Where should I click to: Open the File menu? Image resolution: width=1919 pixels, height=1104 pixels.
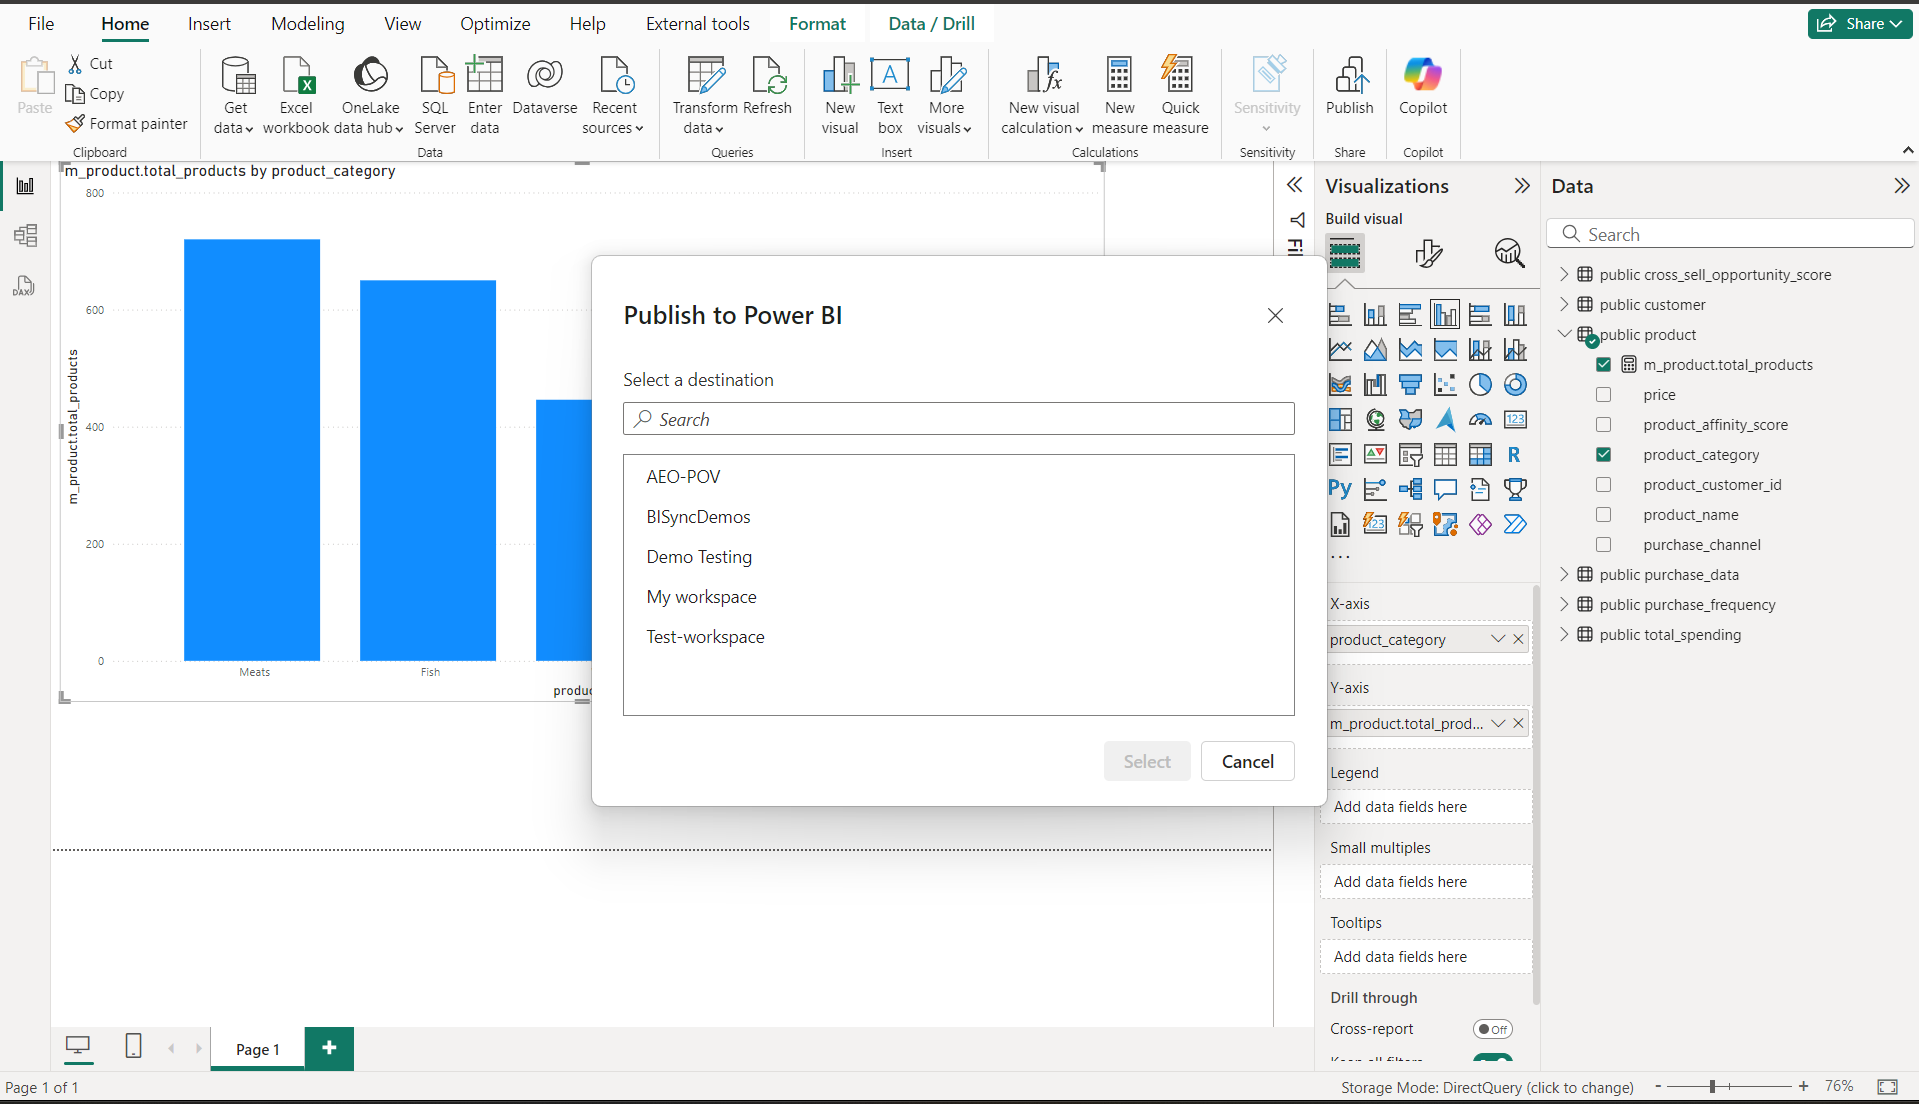[x=41, y=24]
